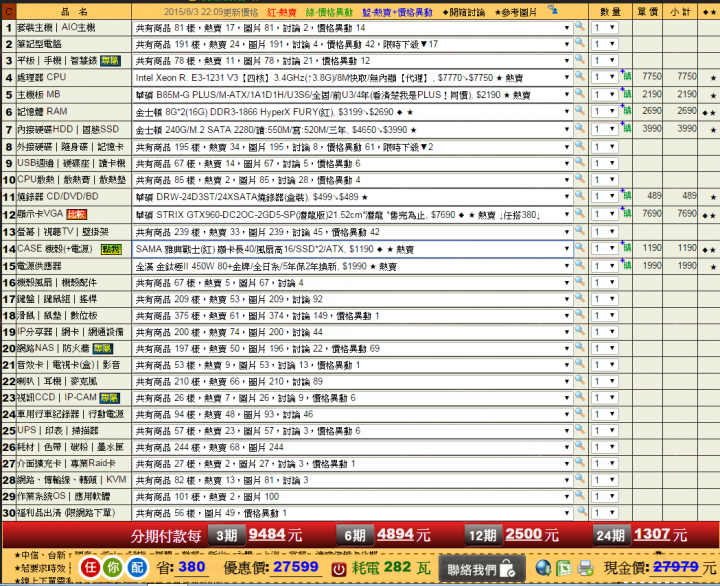
Task: Click the green 購 icon on the CASE 機殼 row
Action: [x=626, y=248]
